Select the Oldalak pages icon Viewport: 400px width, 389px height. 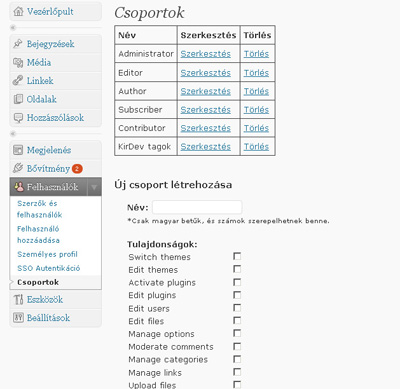18,99
